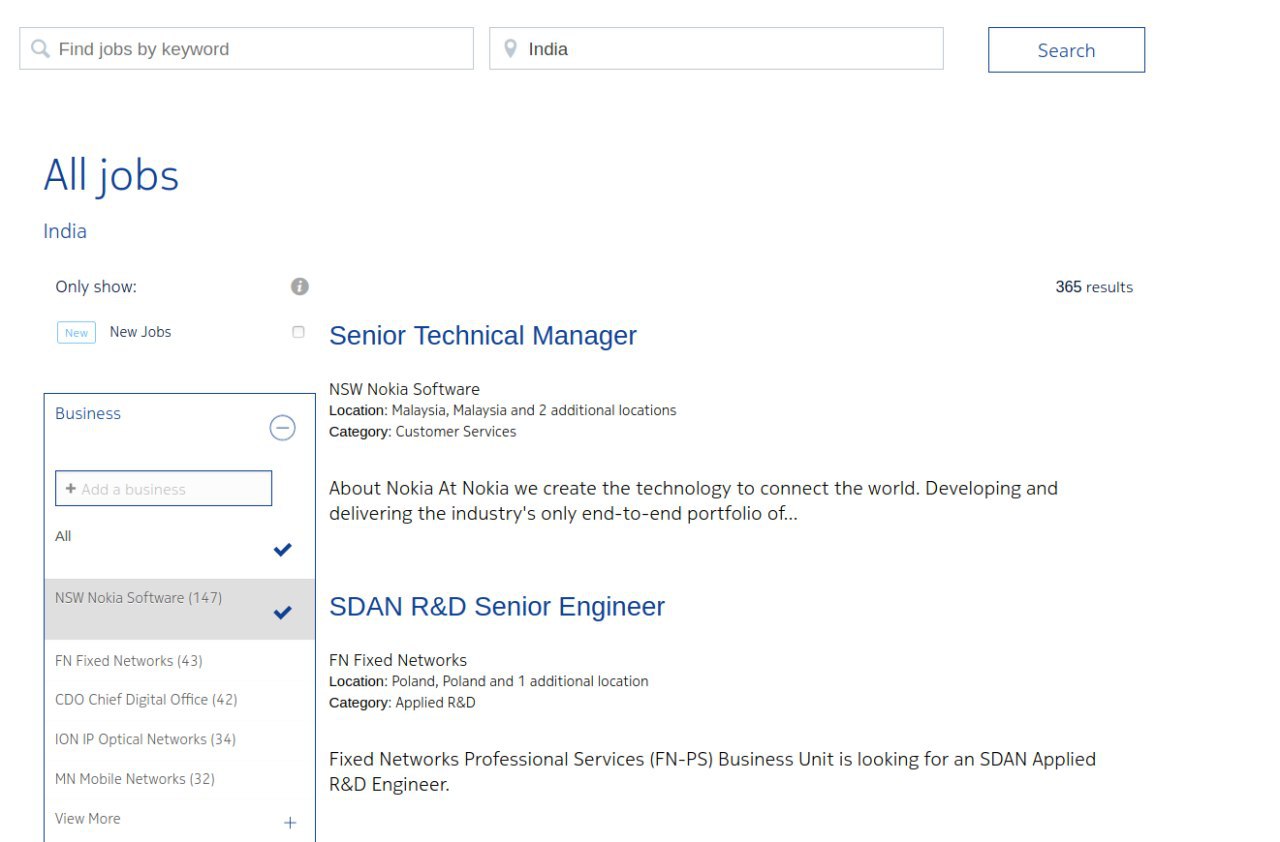Click the Search button
The image size is (1280, 842).
point(1066,50)
